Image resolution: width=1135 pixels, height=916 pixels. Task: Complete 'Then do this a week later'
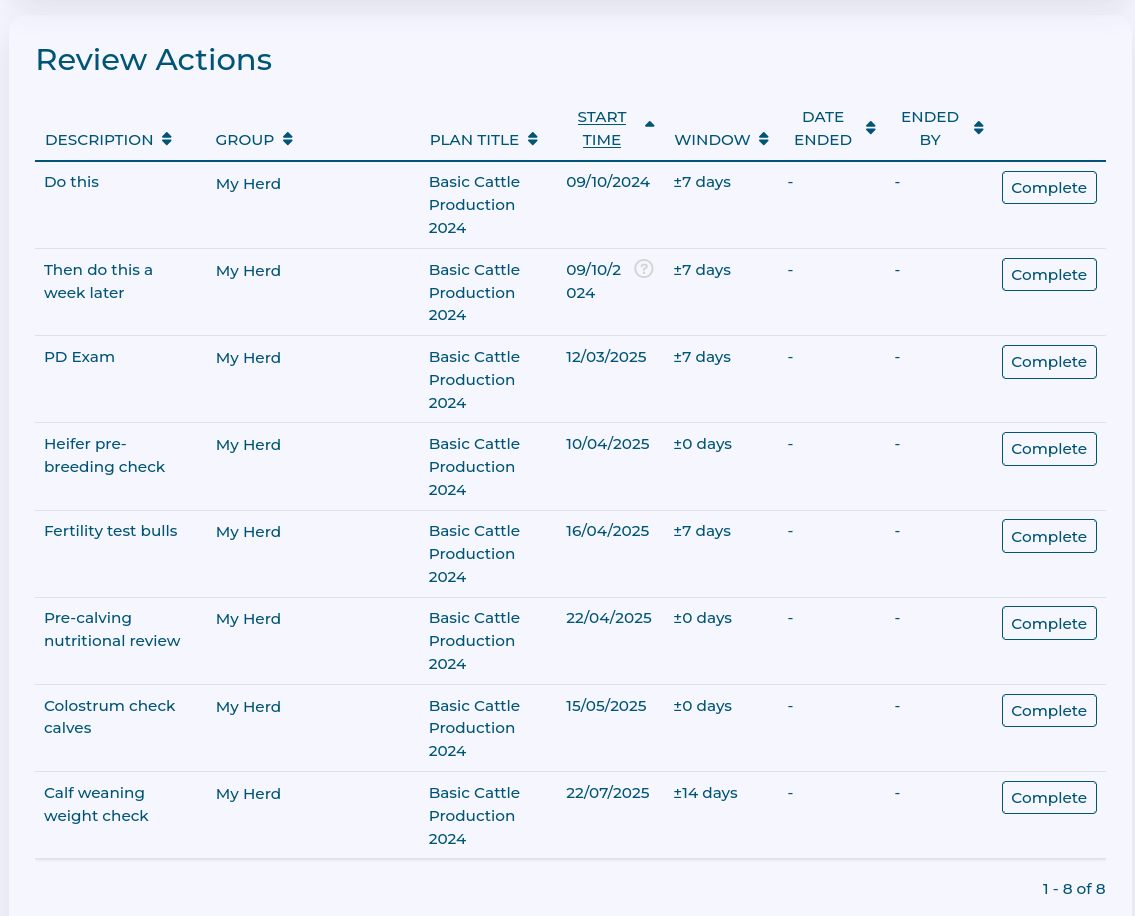coord(1049,275)
